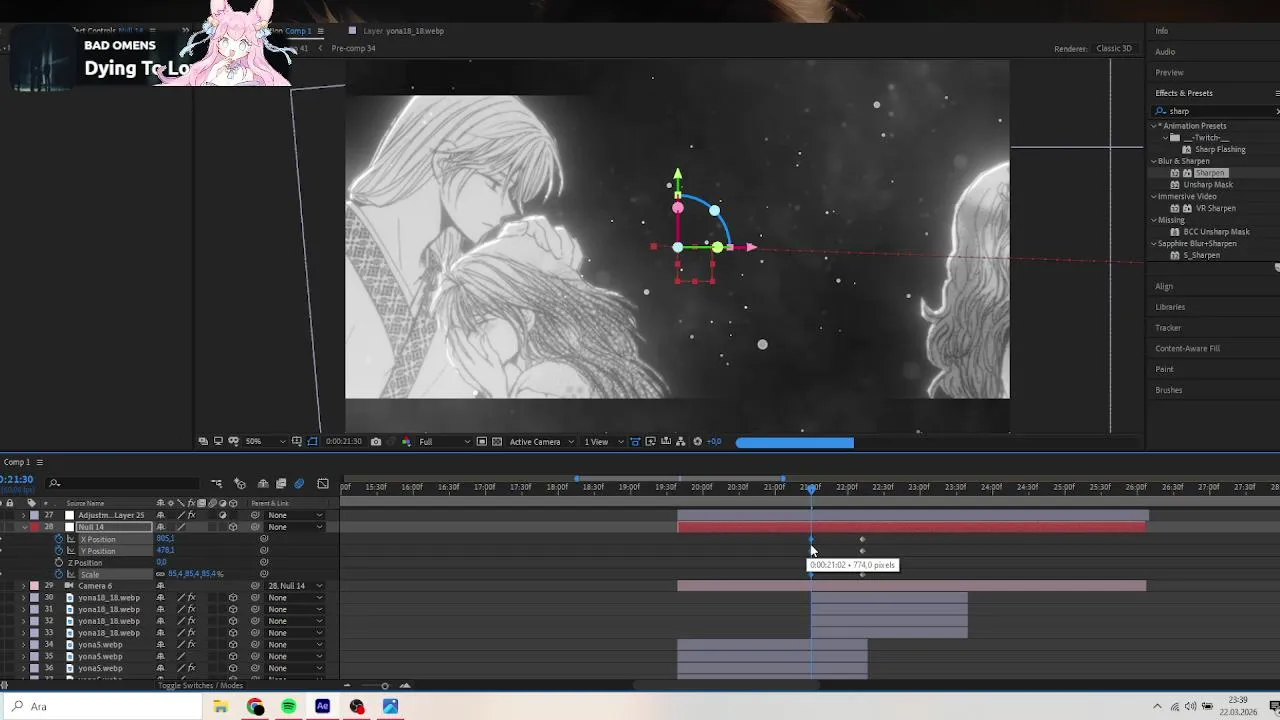Screen dimensions: 1280x720
Task: Toggle adjustment layer switch on layer 27
Action: pyautogui.click(x=223, y=515)
